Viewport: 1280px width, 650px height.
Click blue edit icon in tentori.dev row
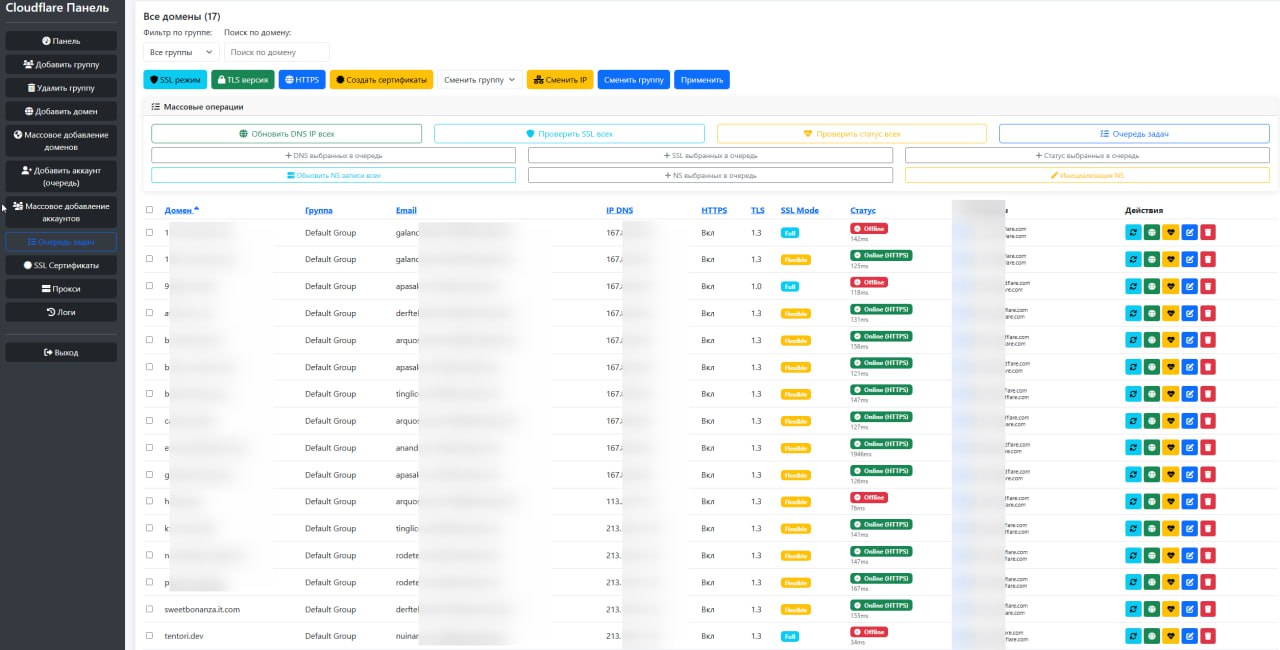pos(1189,637)
